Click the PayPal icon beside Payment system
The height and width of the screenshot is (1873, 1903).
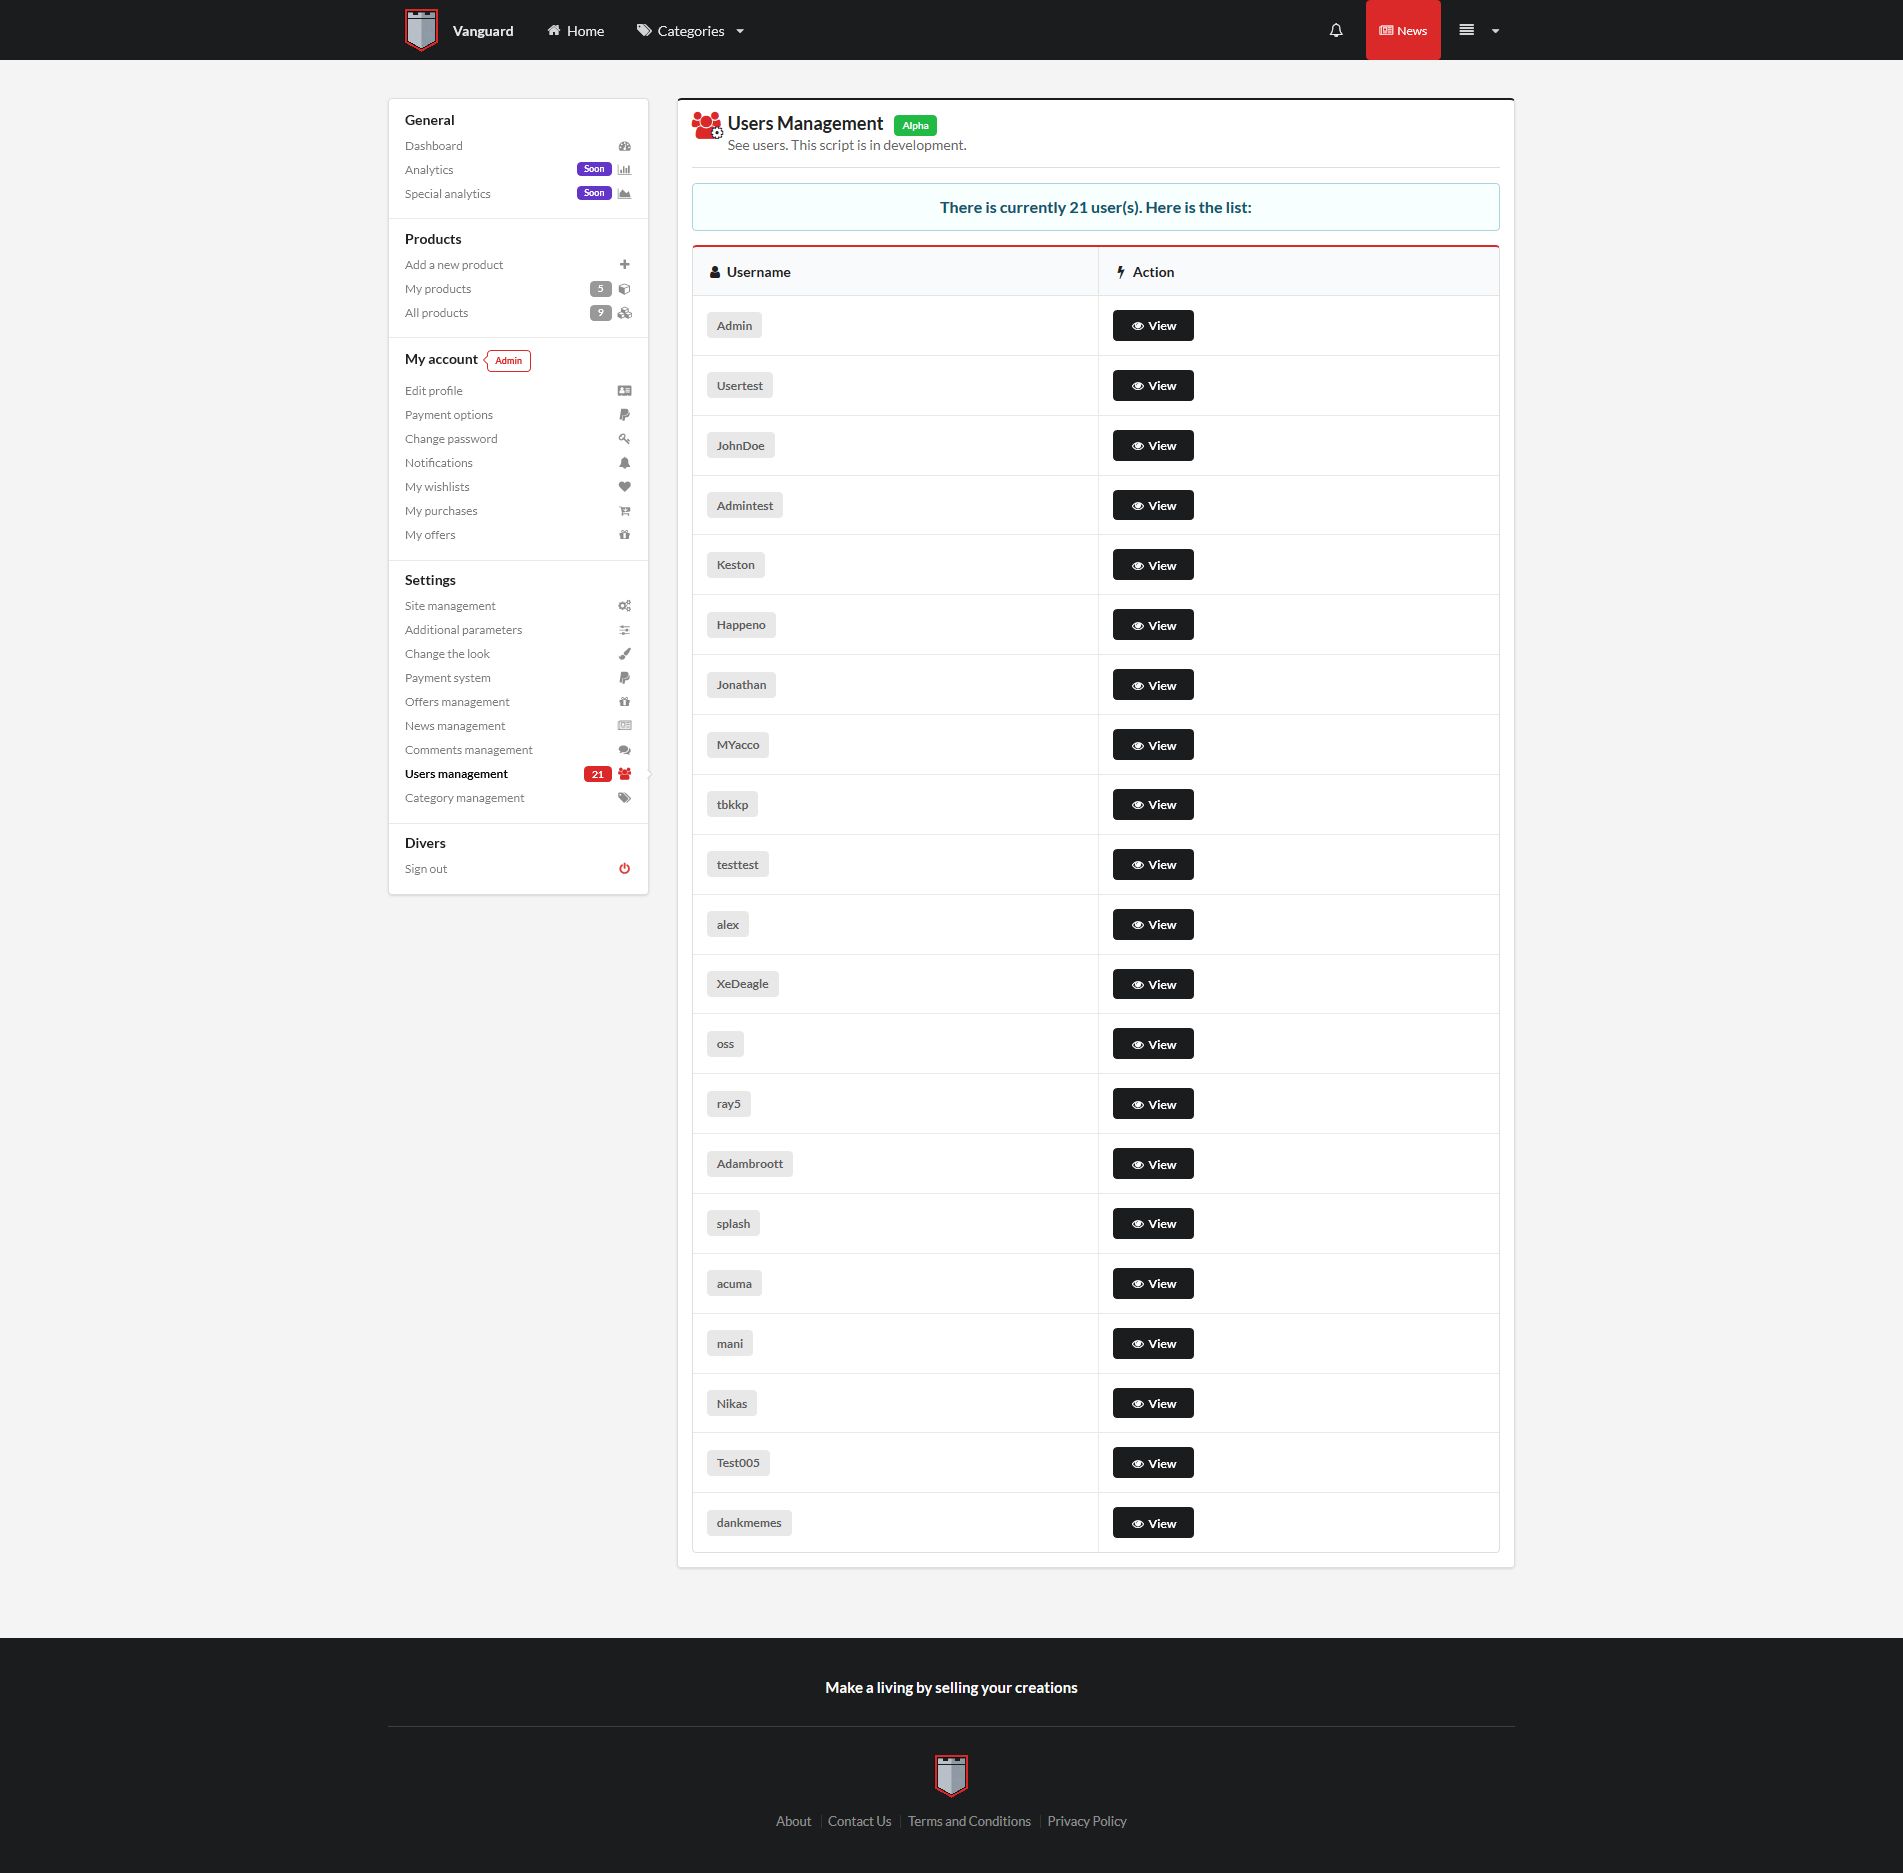pyautogui.click(x=624, y=678)
